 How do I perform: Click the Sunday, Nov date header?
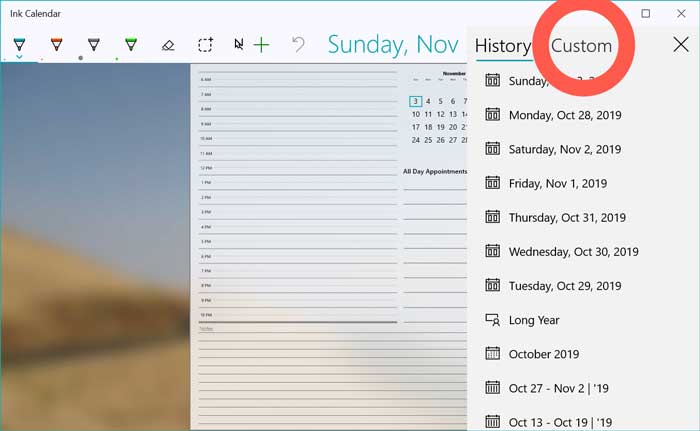(393, 45)
